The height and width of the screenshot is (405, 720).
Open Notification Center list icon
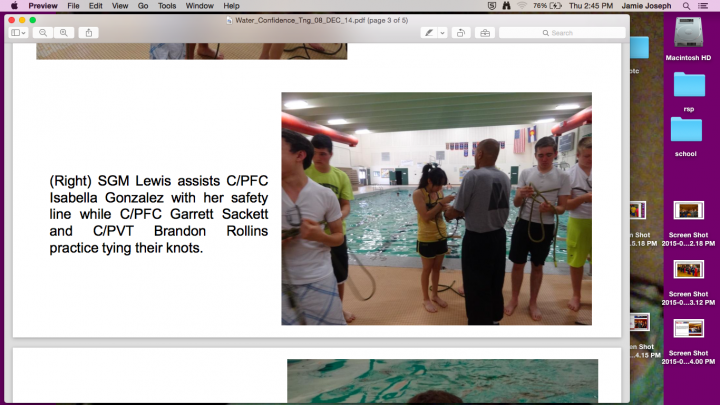coord(703,6)
